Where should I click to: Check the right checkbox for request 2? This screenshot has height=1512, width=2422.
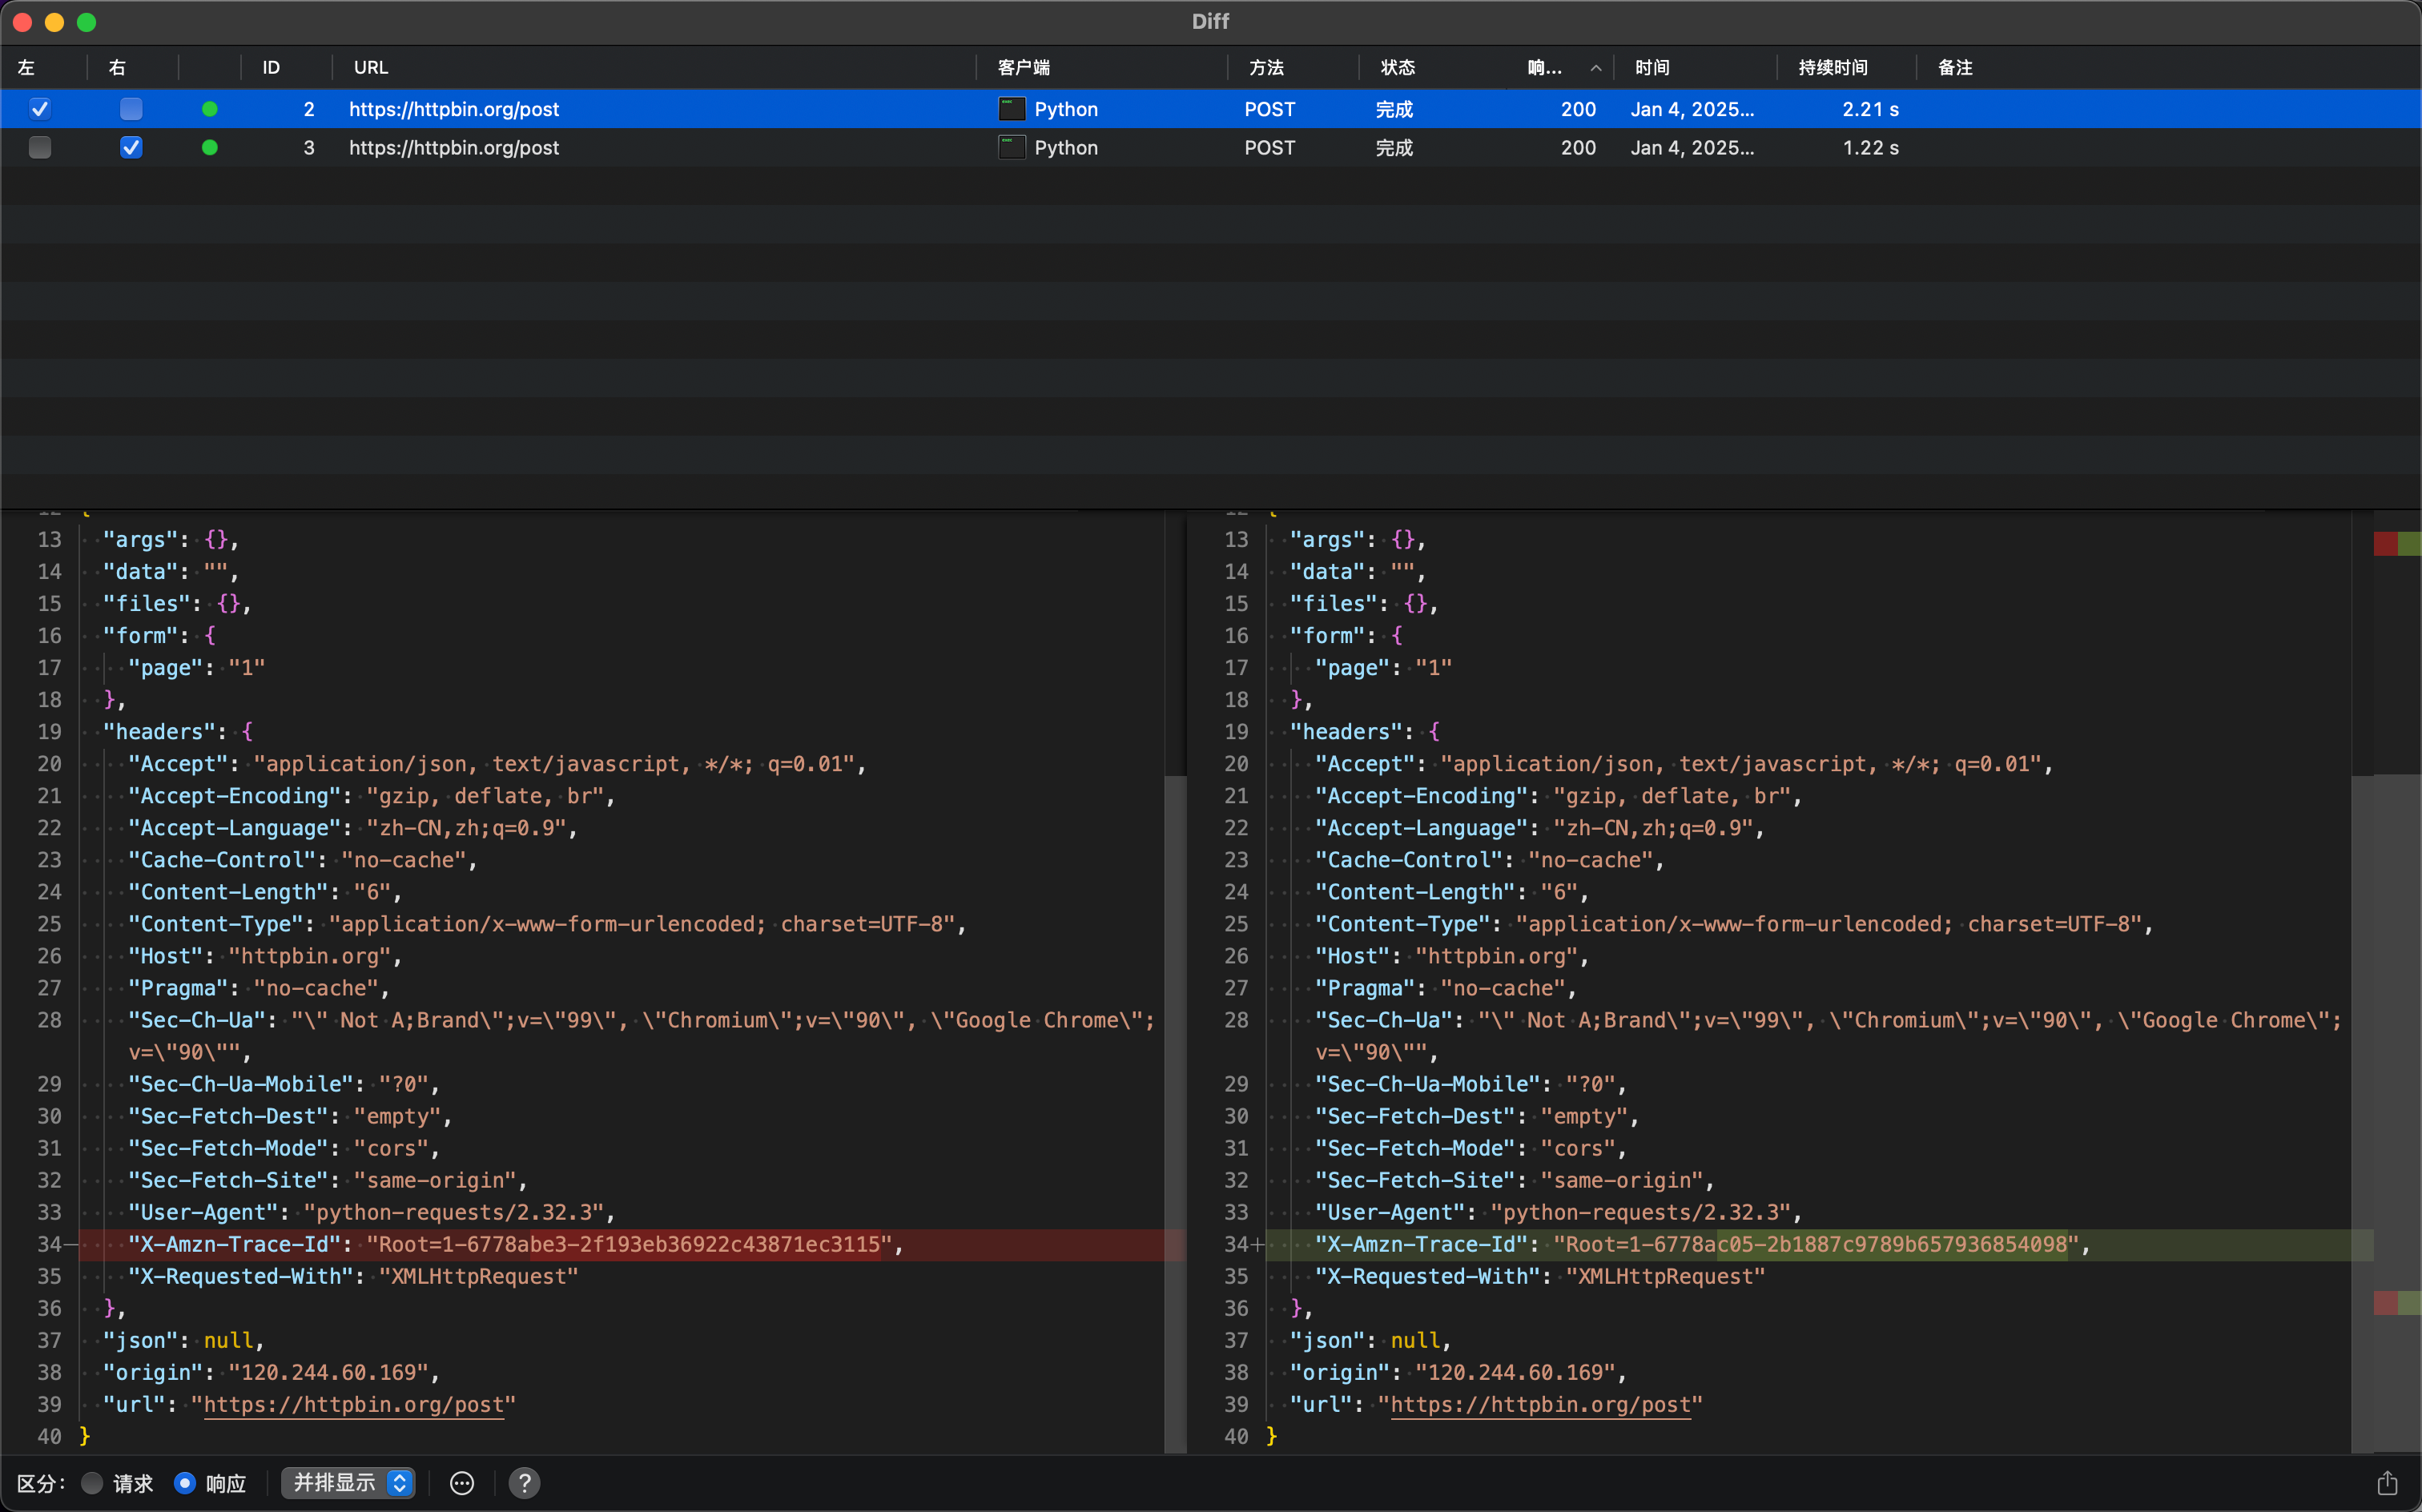click(131, 109)
